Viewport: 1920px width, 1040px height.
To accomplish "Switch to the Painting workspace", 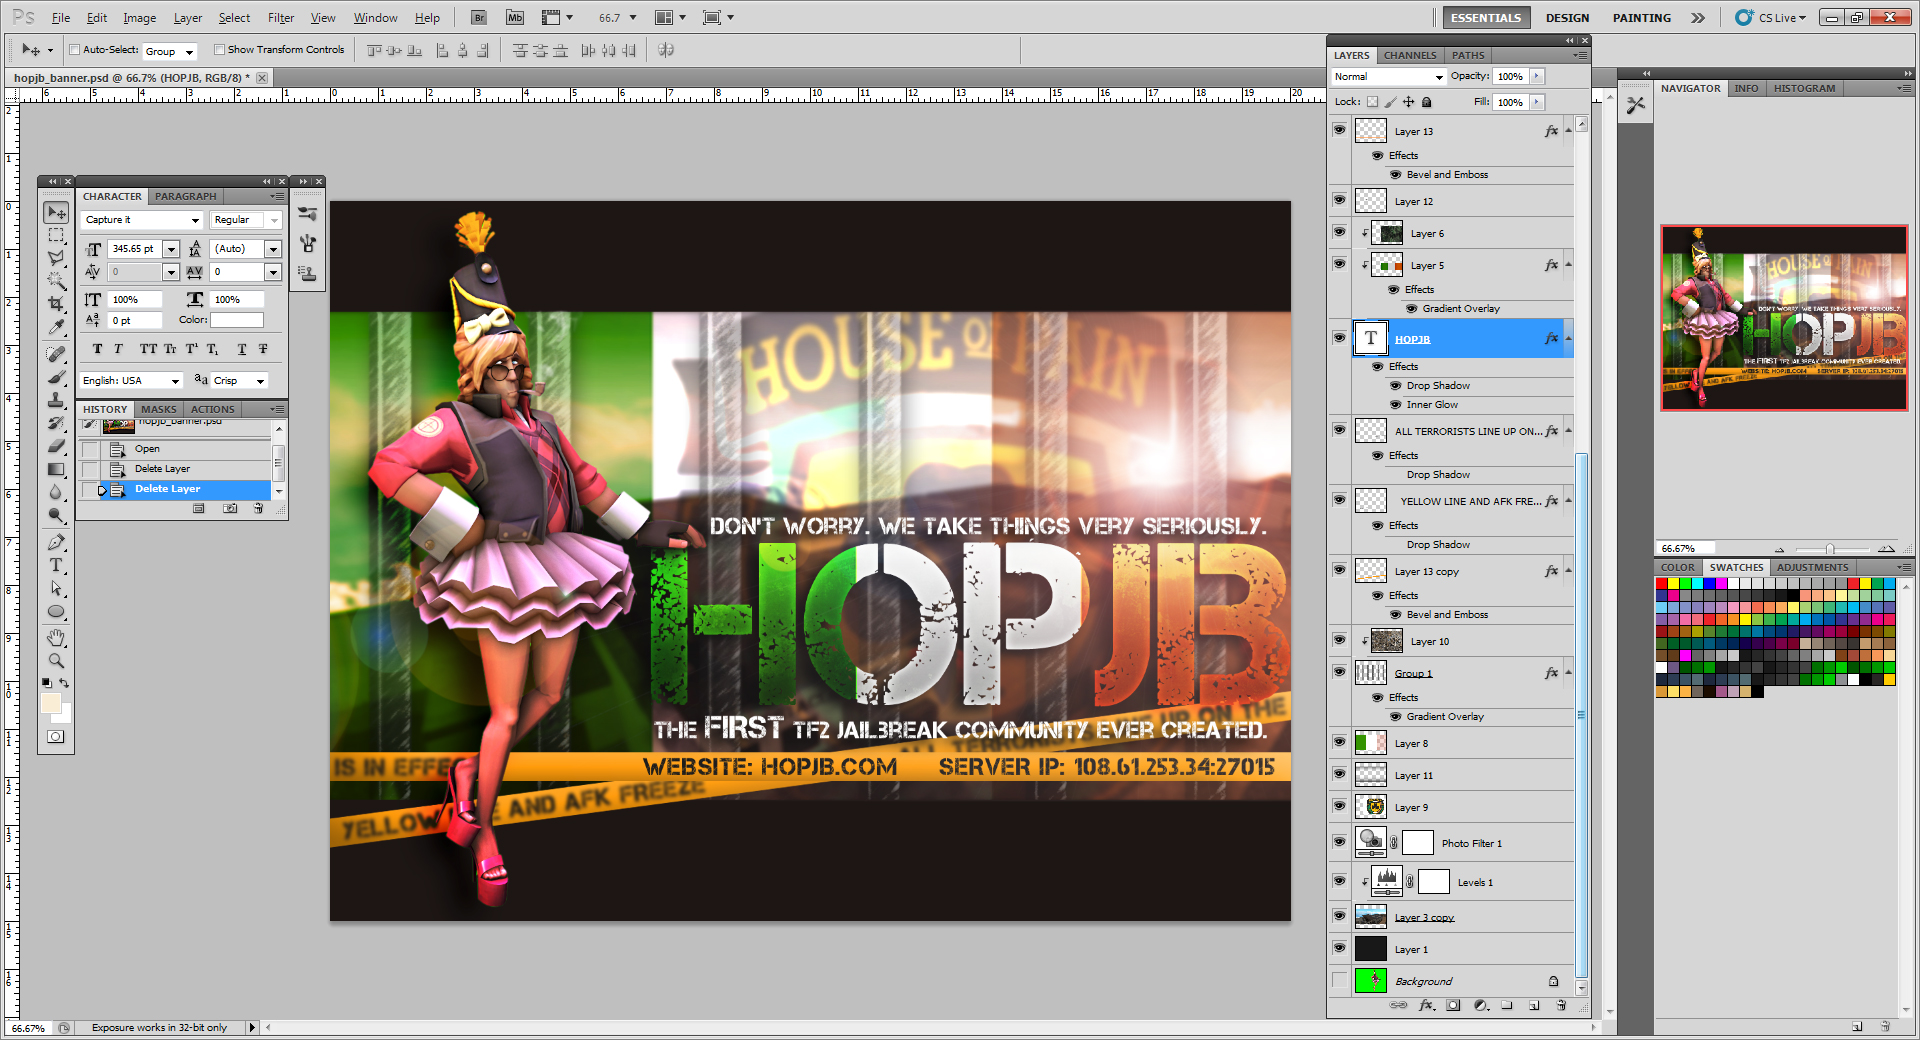I will [x=1641, y=18].
